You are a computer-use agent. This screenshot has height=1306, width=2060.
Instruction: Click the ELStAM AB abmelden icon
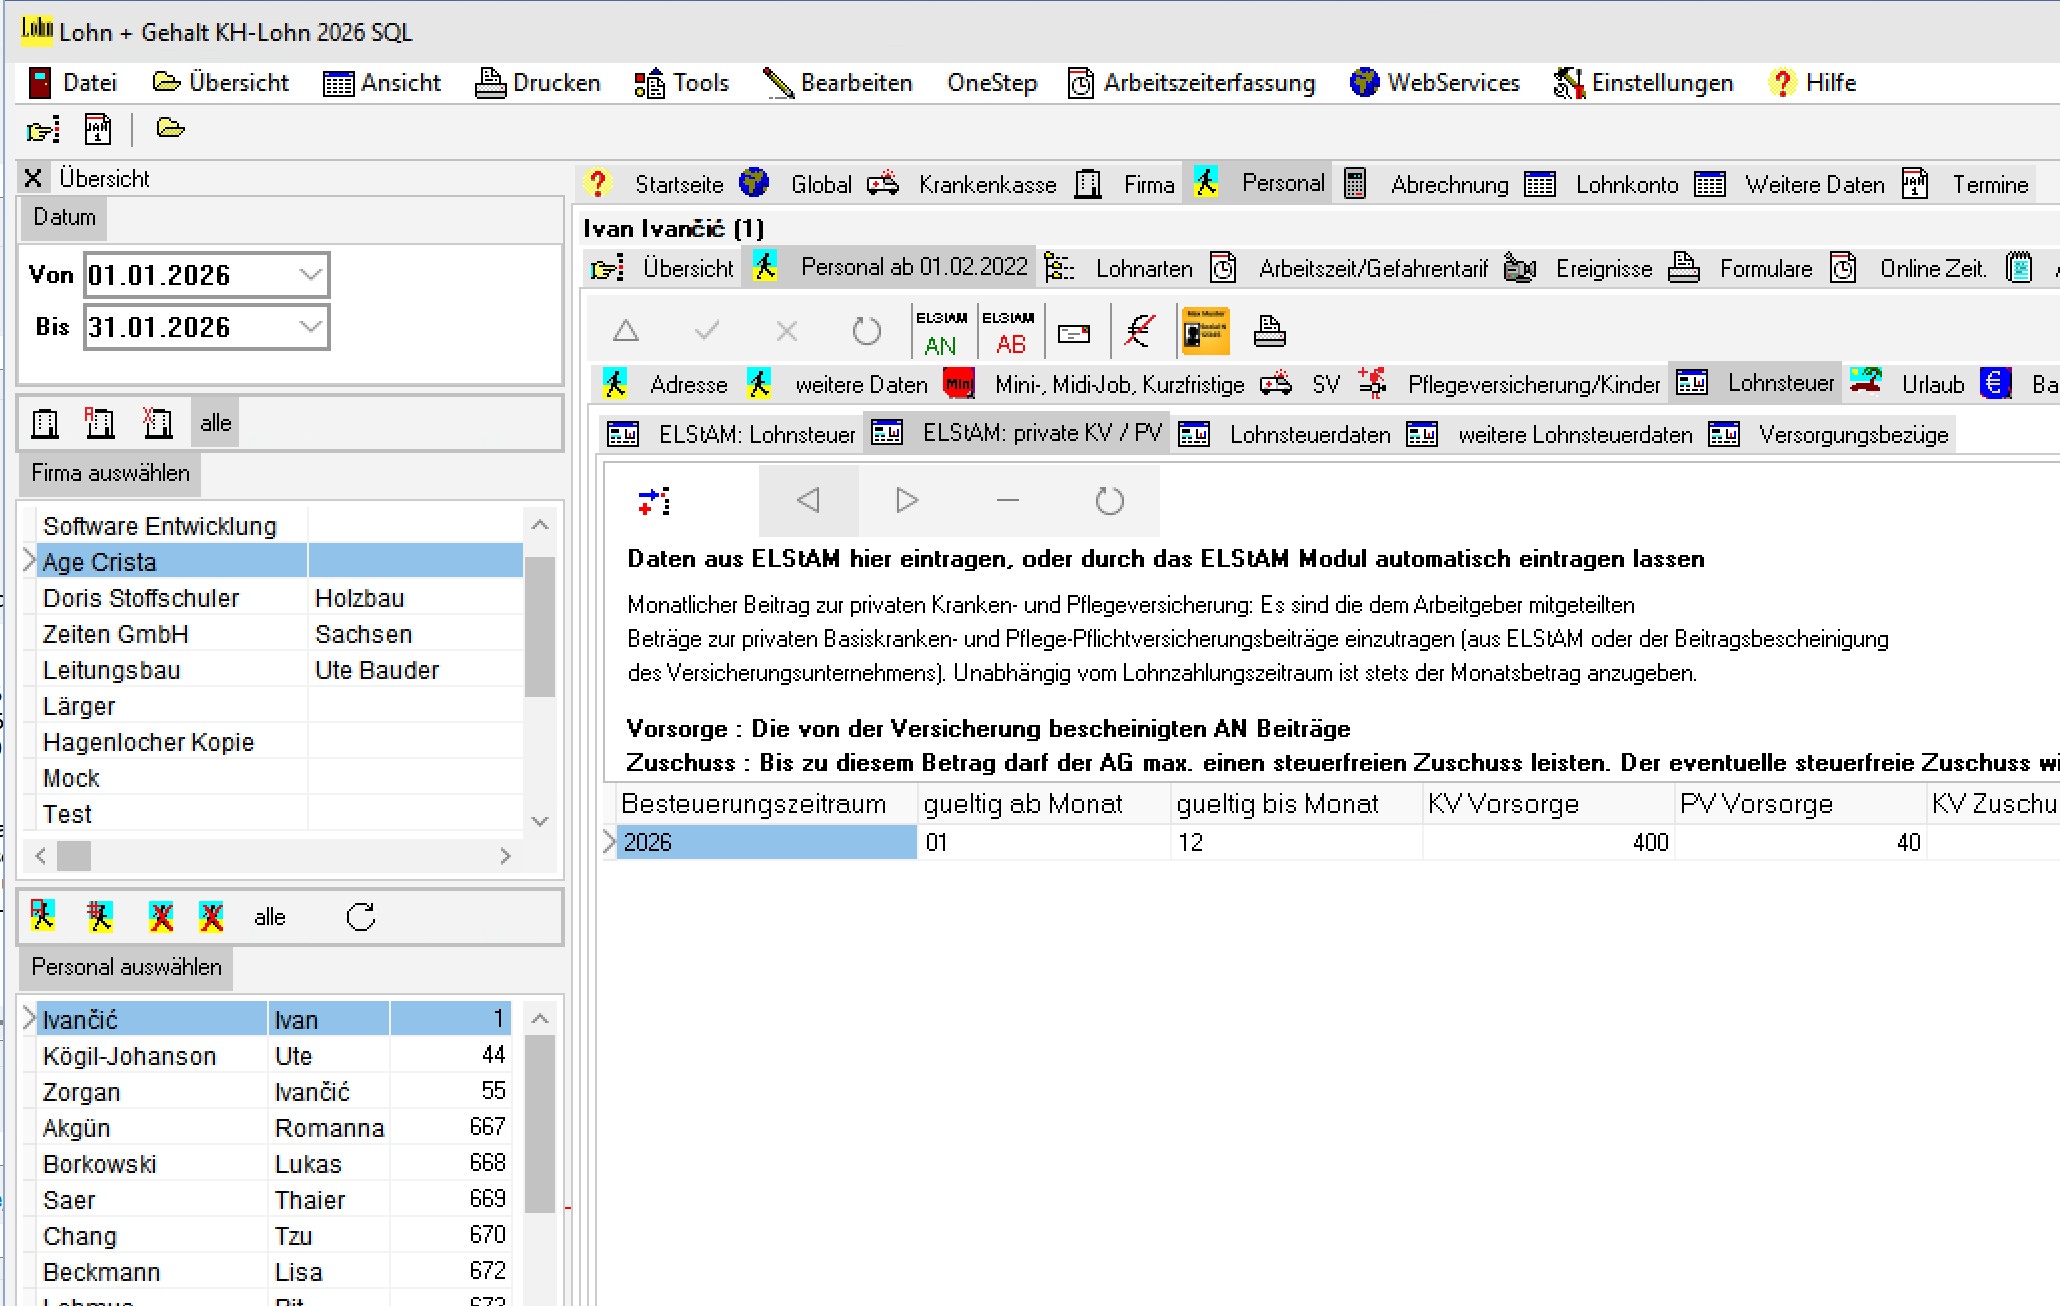[1009, 332]
